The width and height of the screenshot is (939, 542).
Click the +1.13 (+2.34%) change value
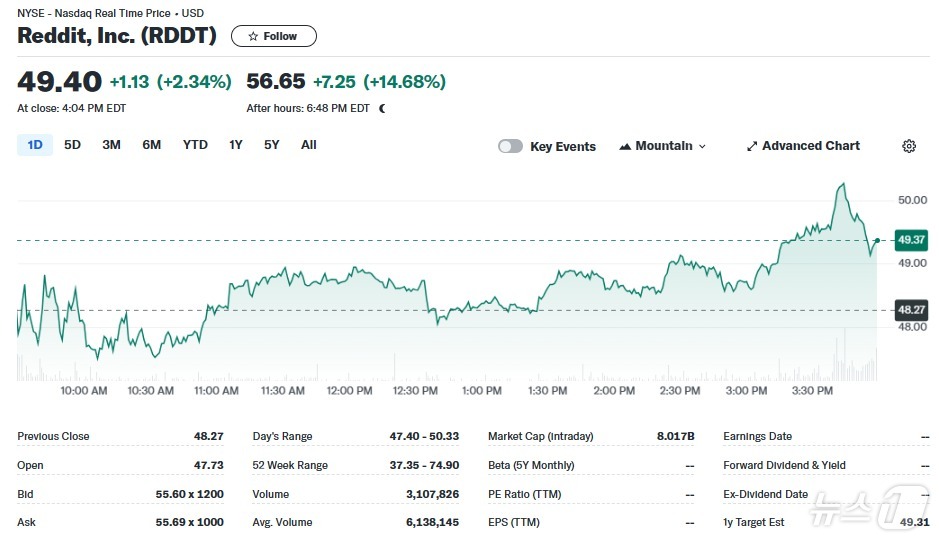pos(171,81)
